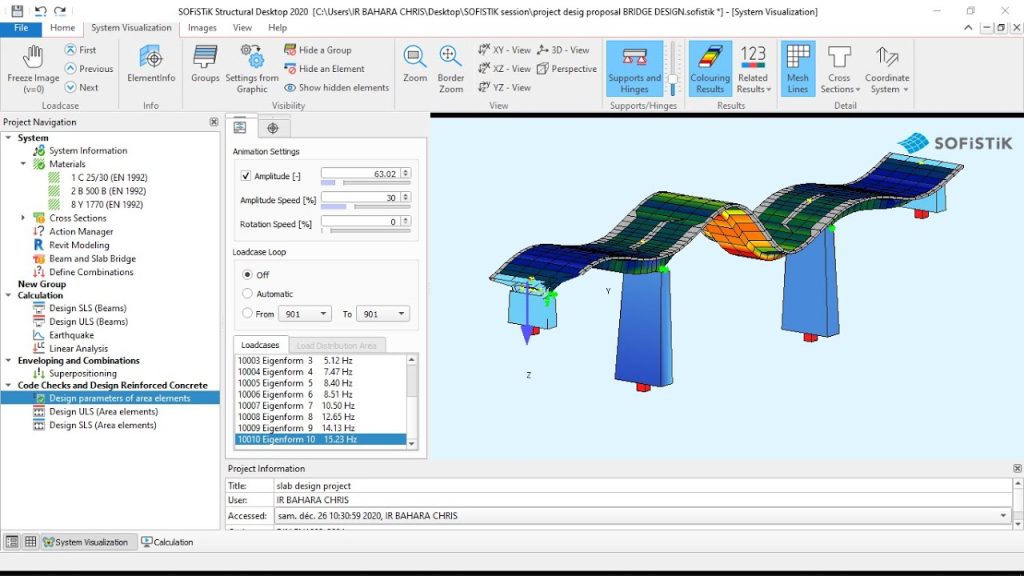Click the Save icon in title bar
The height and width of the screenshot is (576, 1024).
(17, 11)
